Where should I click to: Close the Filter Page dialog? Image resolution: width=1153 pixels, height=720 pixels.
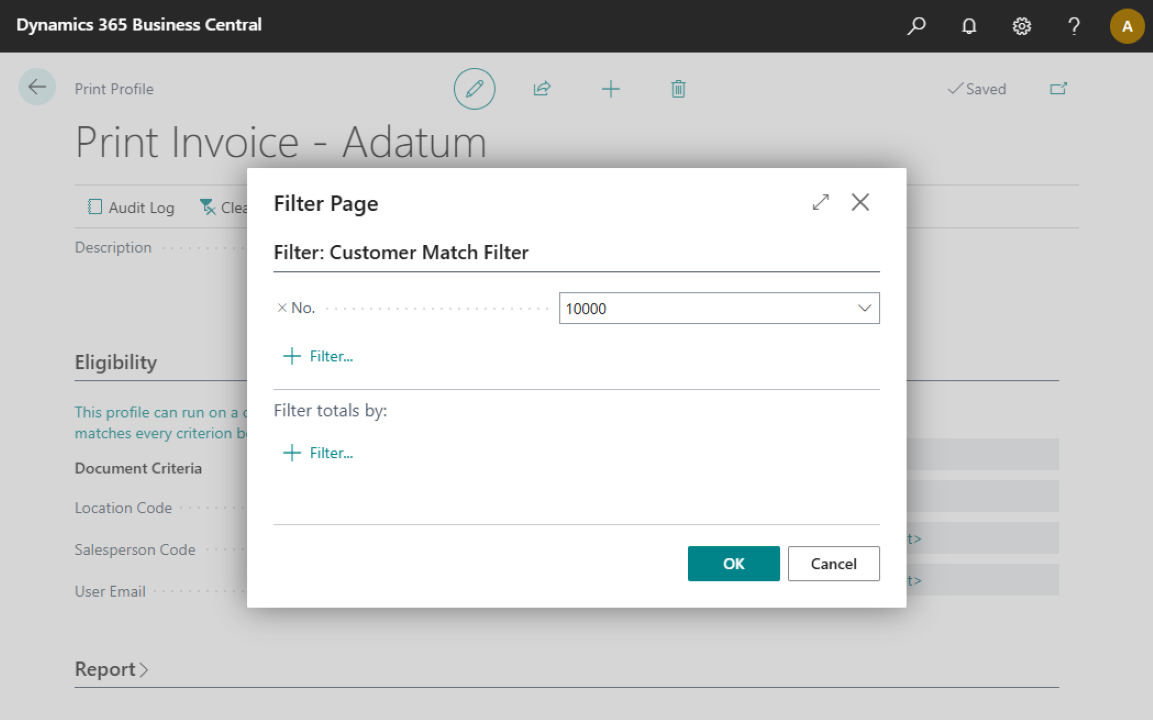click(x=860, y=202)
